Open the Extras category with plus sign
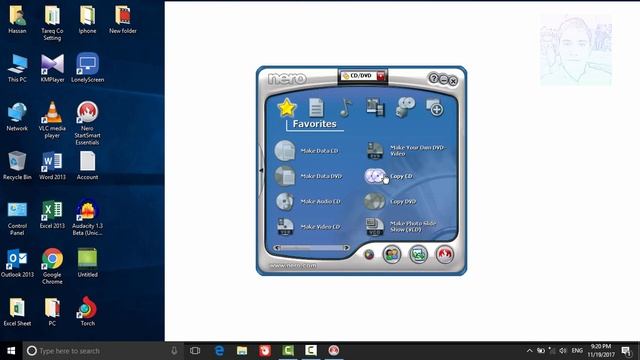Screen dimensions: 640x360 (434, 108)
